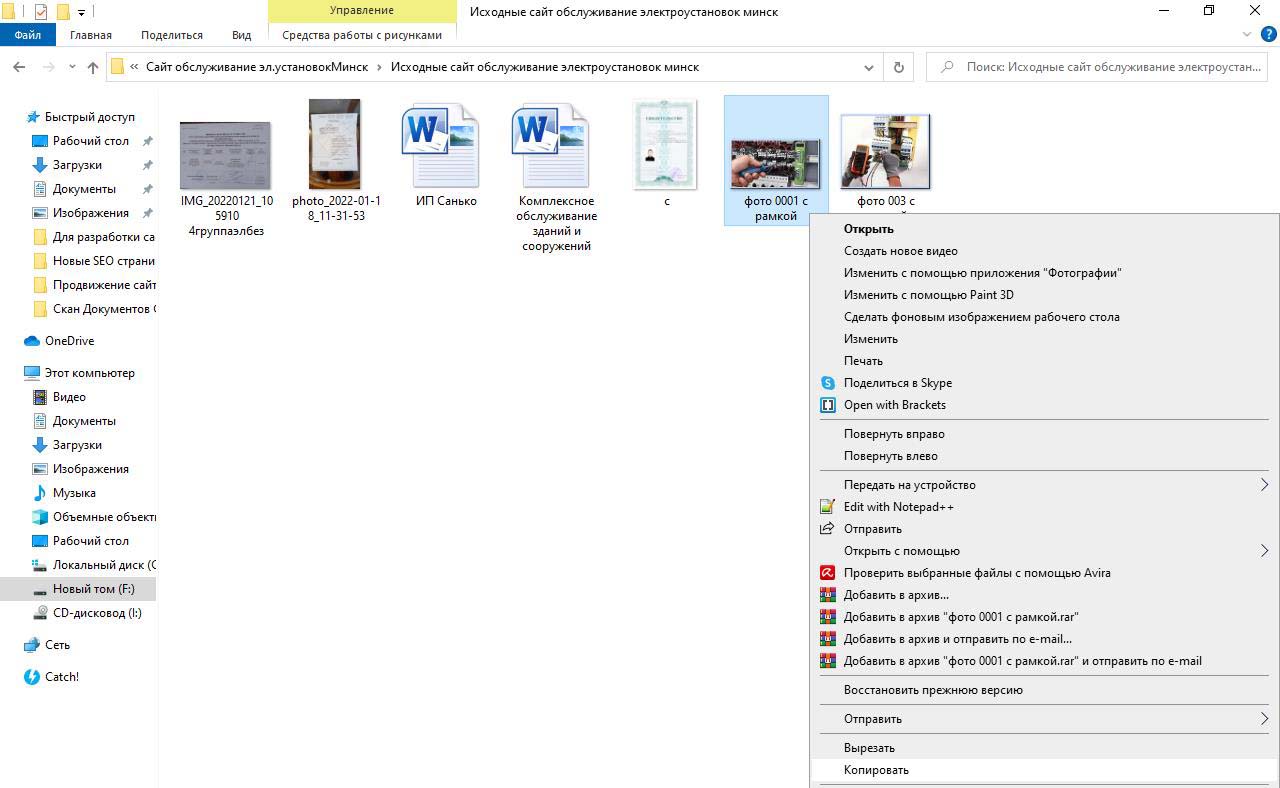
Task: Open the recent locations dropdown arrow
Action: tap(72, 67)
